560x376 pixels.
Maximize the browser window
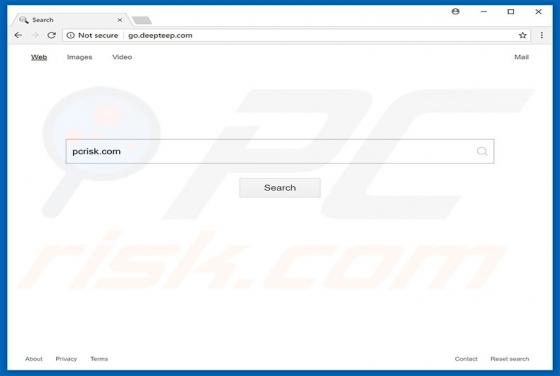click(511, 11)
